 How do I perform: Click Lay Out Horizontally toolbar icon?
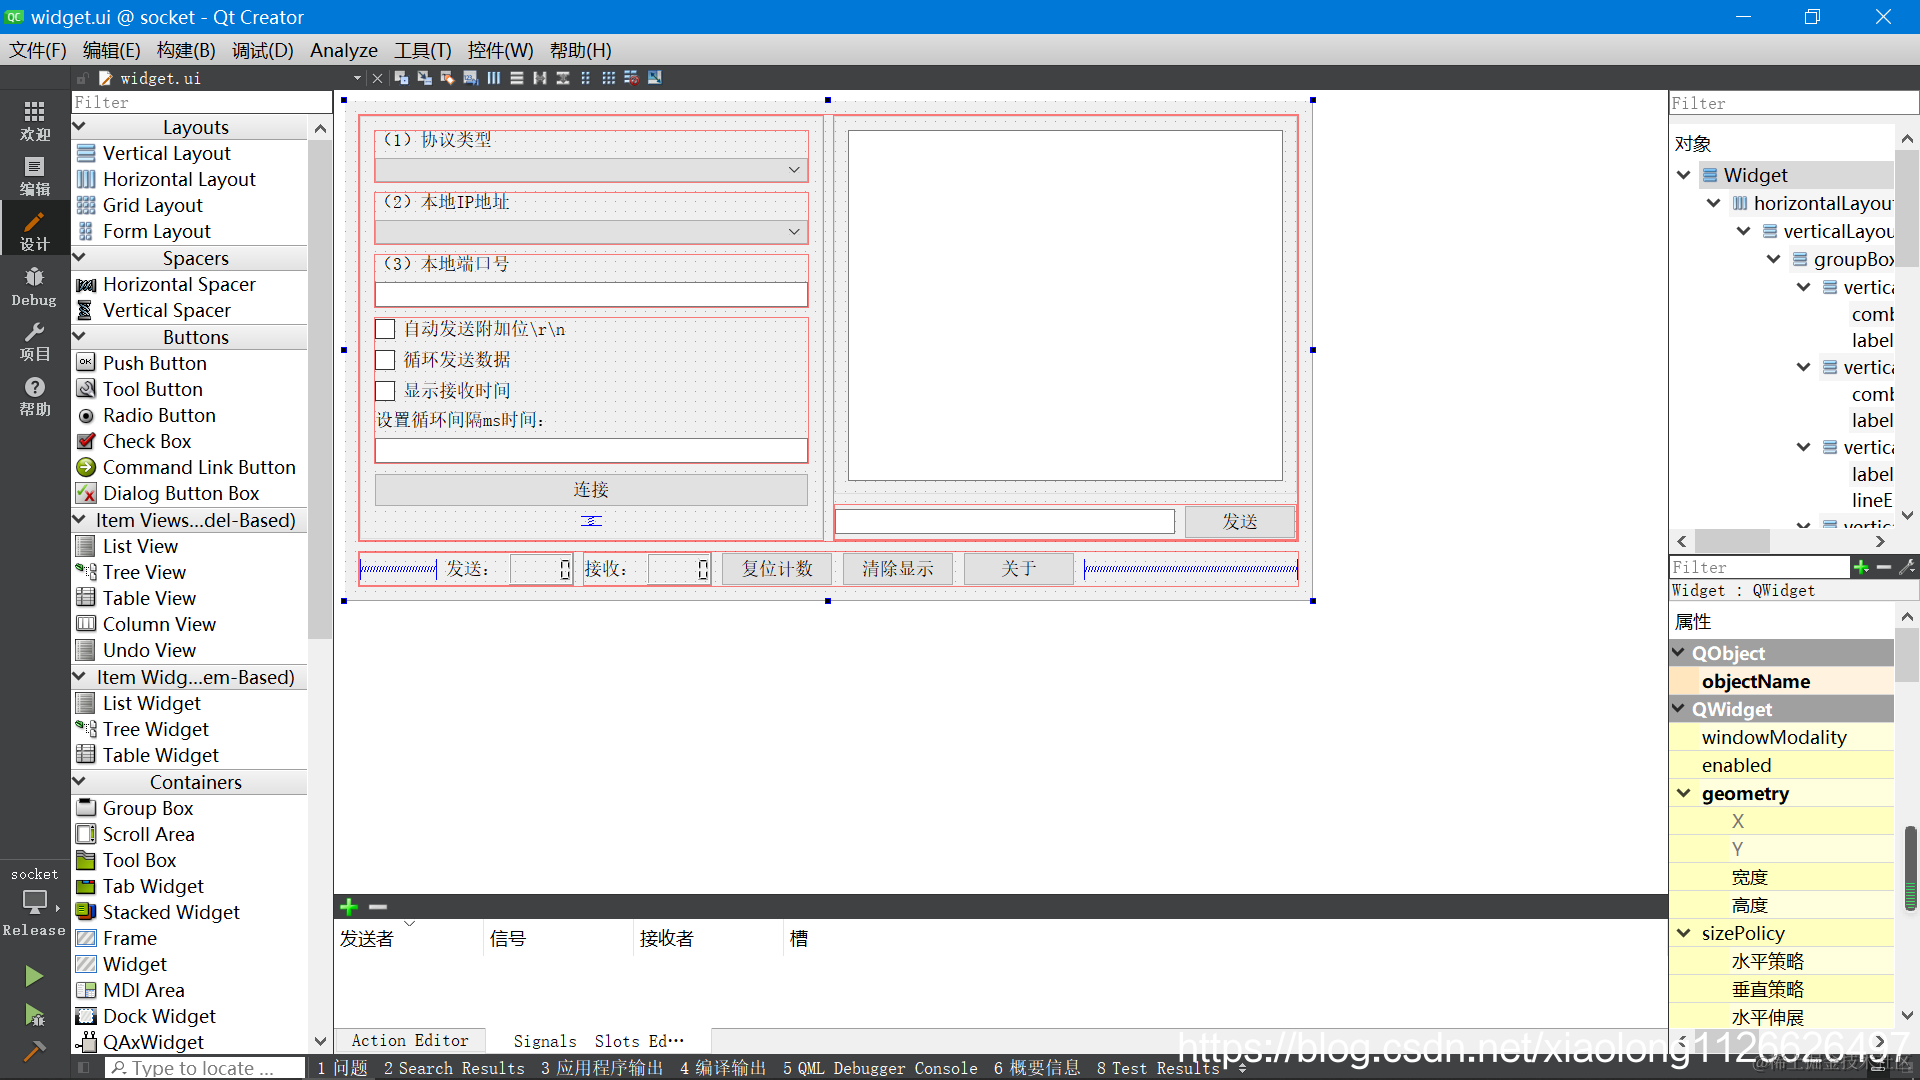coord(494,78)
